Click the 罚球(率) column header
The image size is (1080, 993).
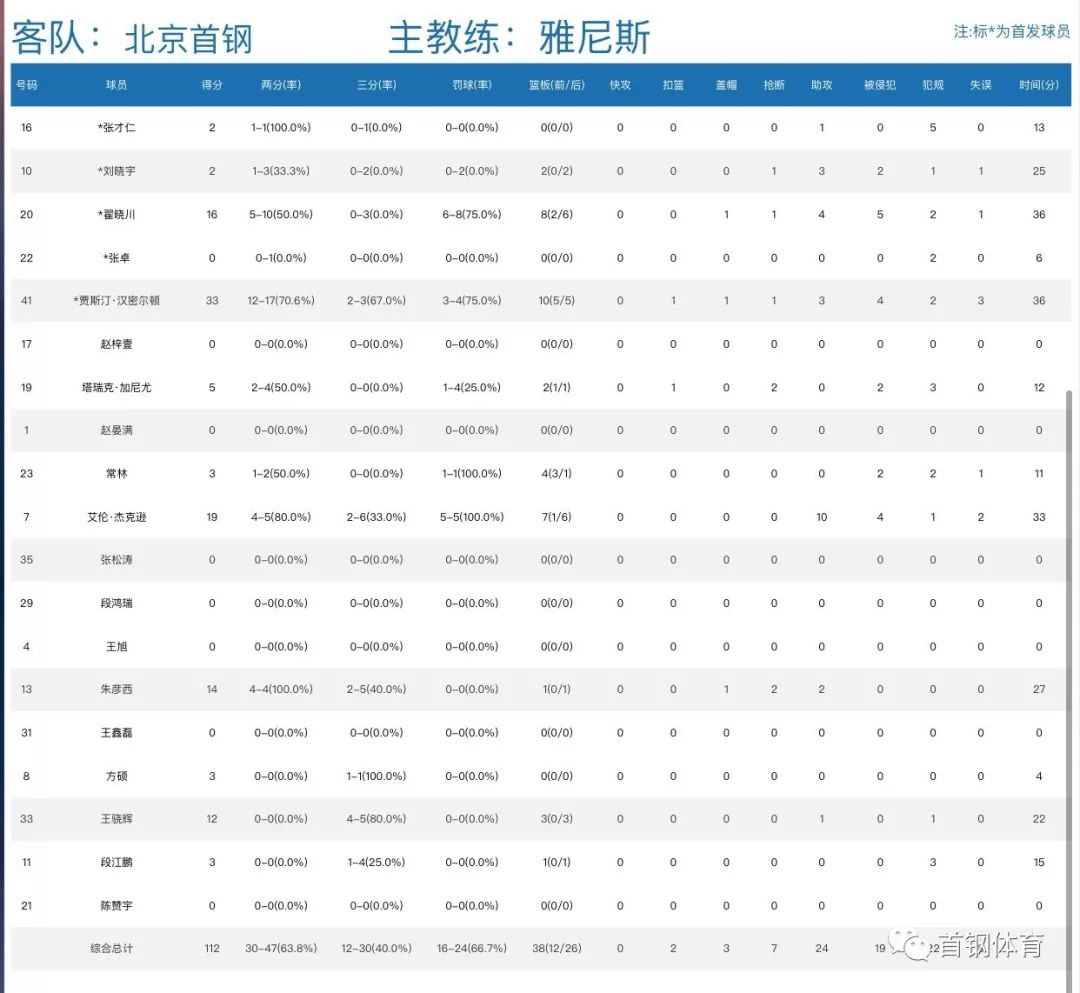pyautogui.click(x=472, y=85)
